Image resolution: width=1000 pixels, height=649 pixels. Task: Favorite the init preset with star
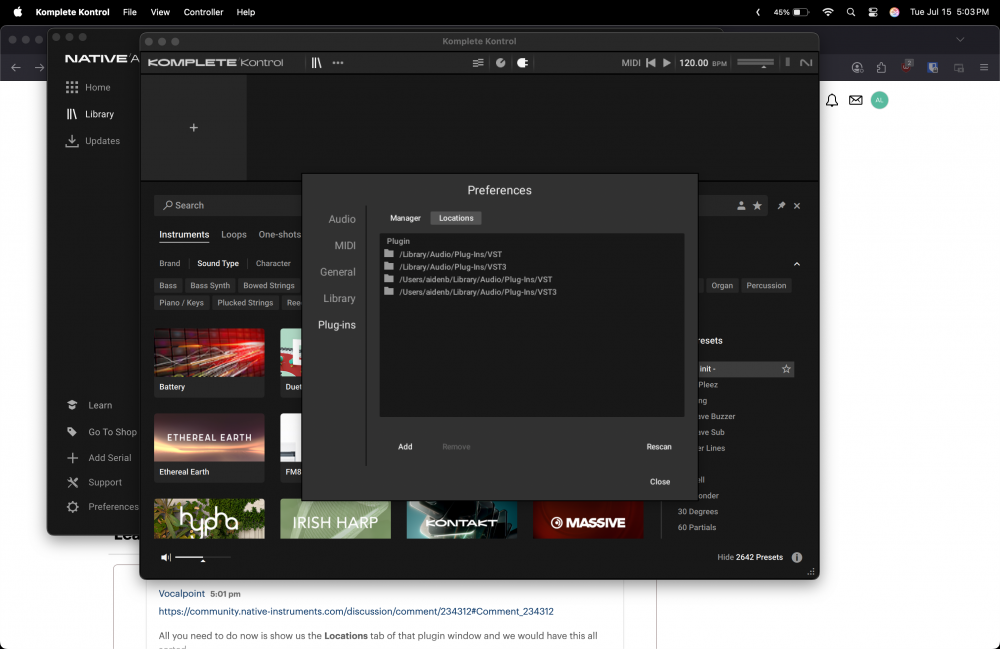point(786,369)
